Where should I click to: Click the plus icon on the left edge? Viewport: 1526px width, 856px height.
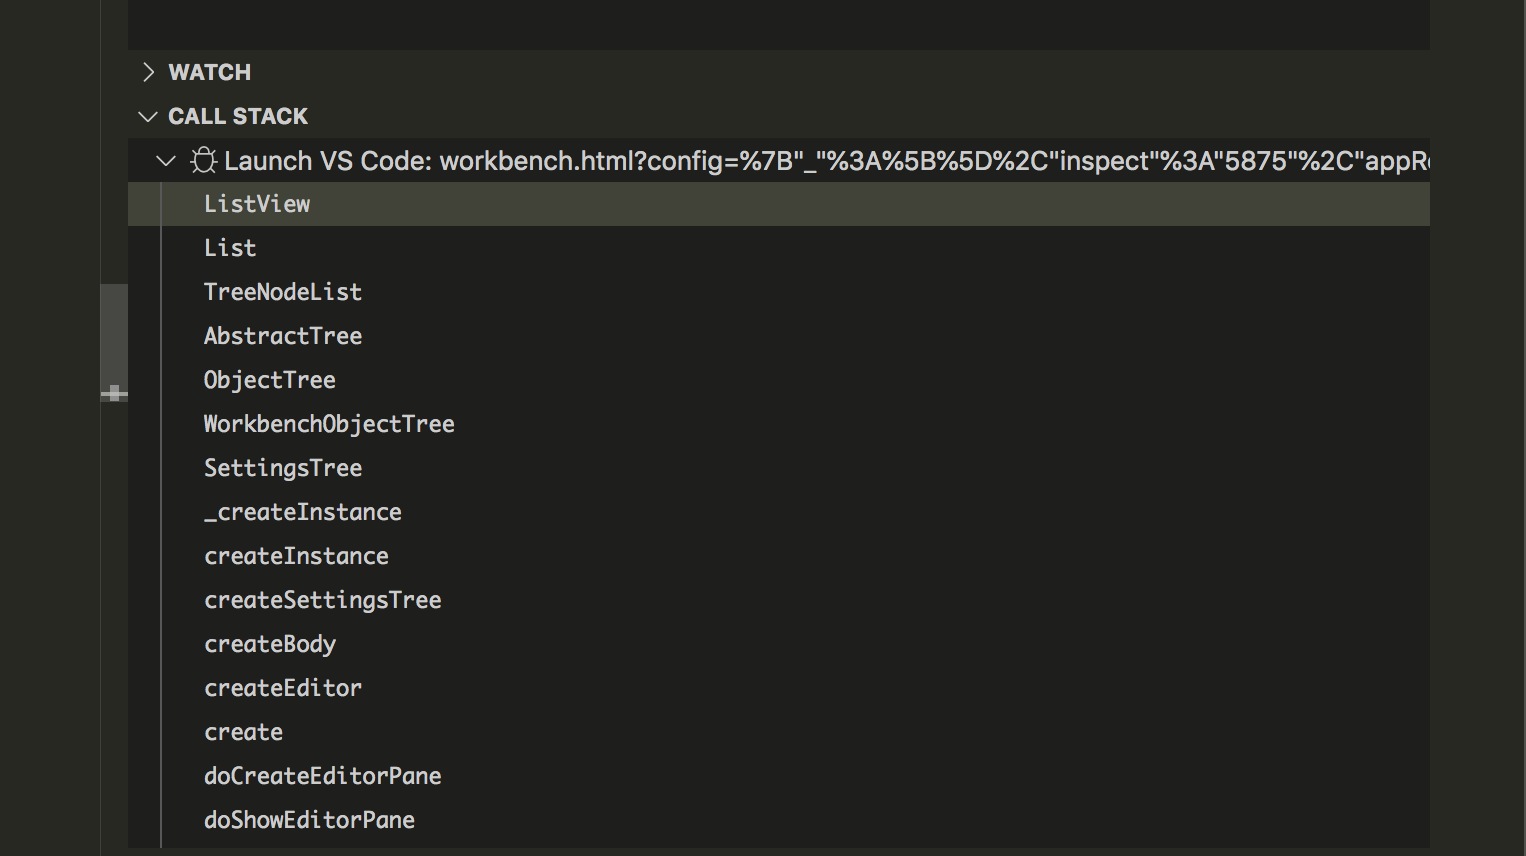coord(115,394)
